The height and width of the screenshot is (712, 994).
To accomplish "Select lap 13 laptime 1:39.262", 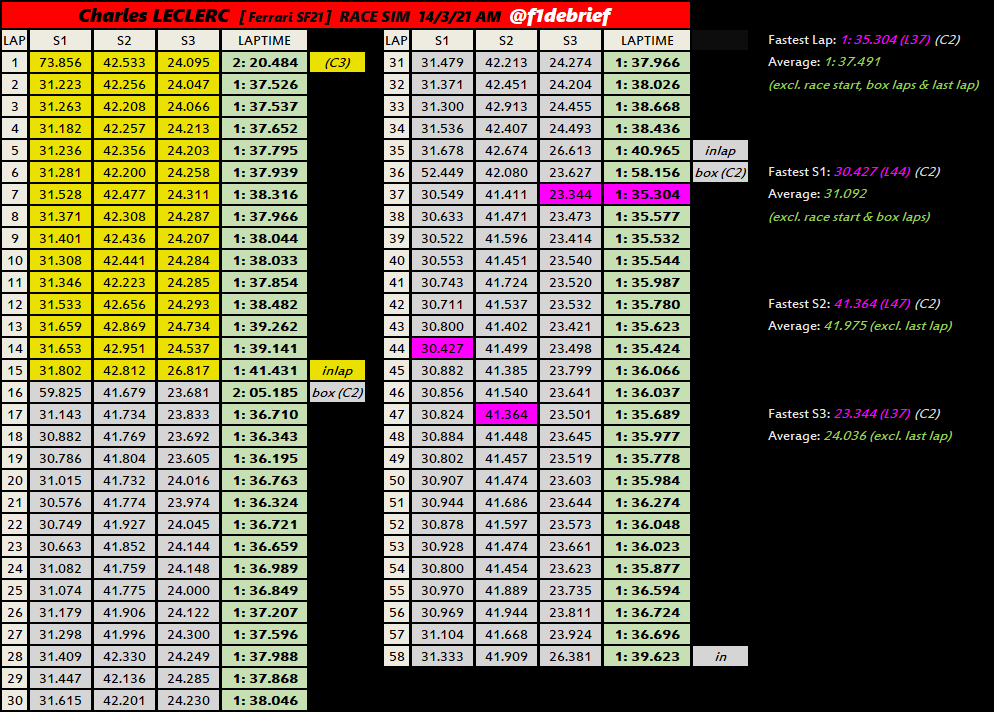I will click(264, 327).
